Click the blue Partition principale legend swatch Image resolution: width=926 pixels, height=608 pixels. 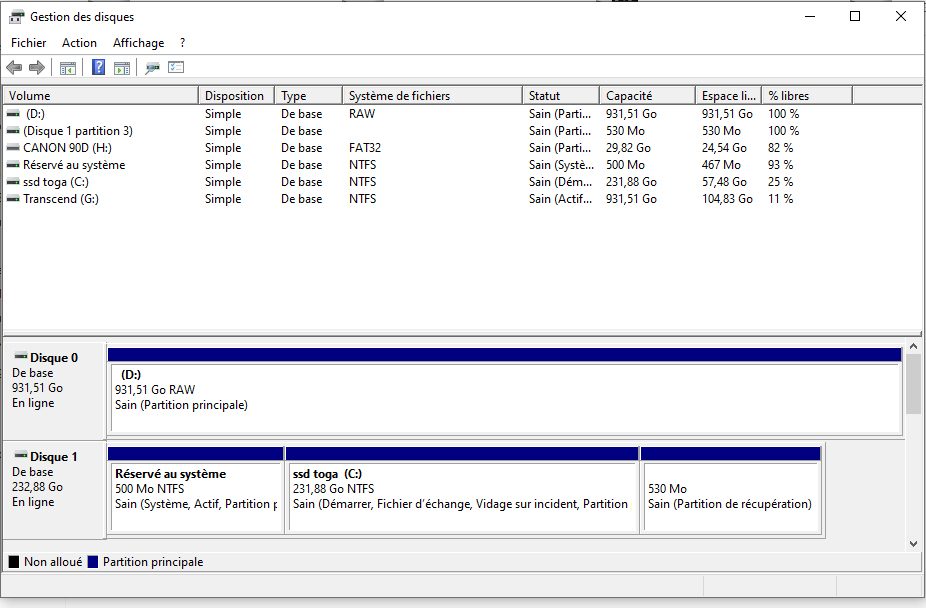(93, 562)
